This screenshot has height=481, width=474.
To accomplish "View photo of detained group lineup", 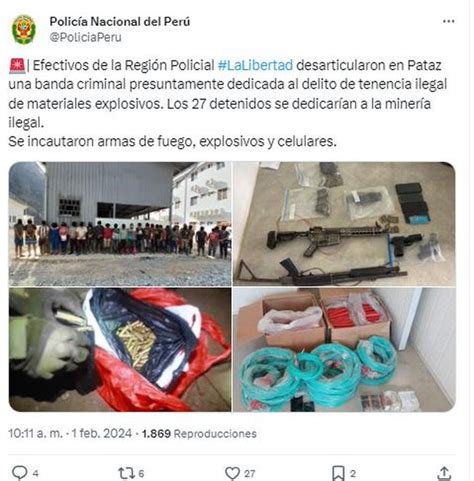I will (x=120, y=224).
